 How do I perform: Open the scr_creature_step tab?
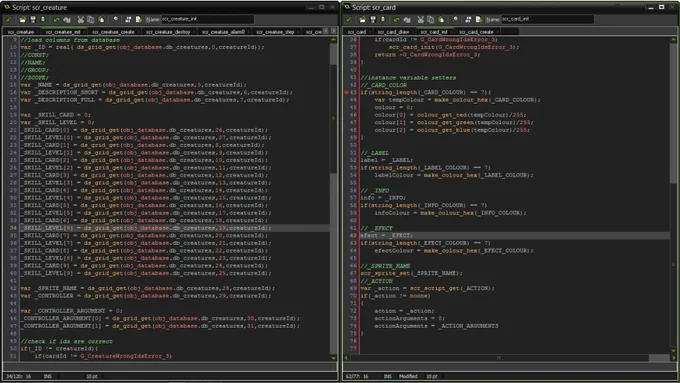pos(275,32)
